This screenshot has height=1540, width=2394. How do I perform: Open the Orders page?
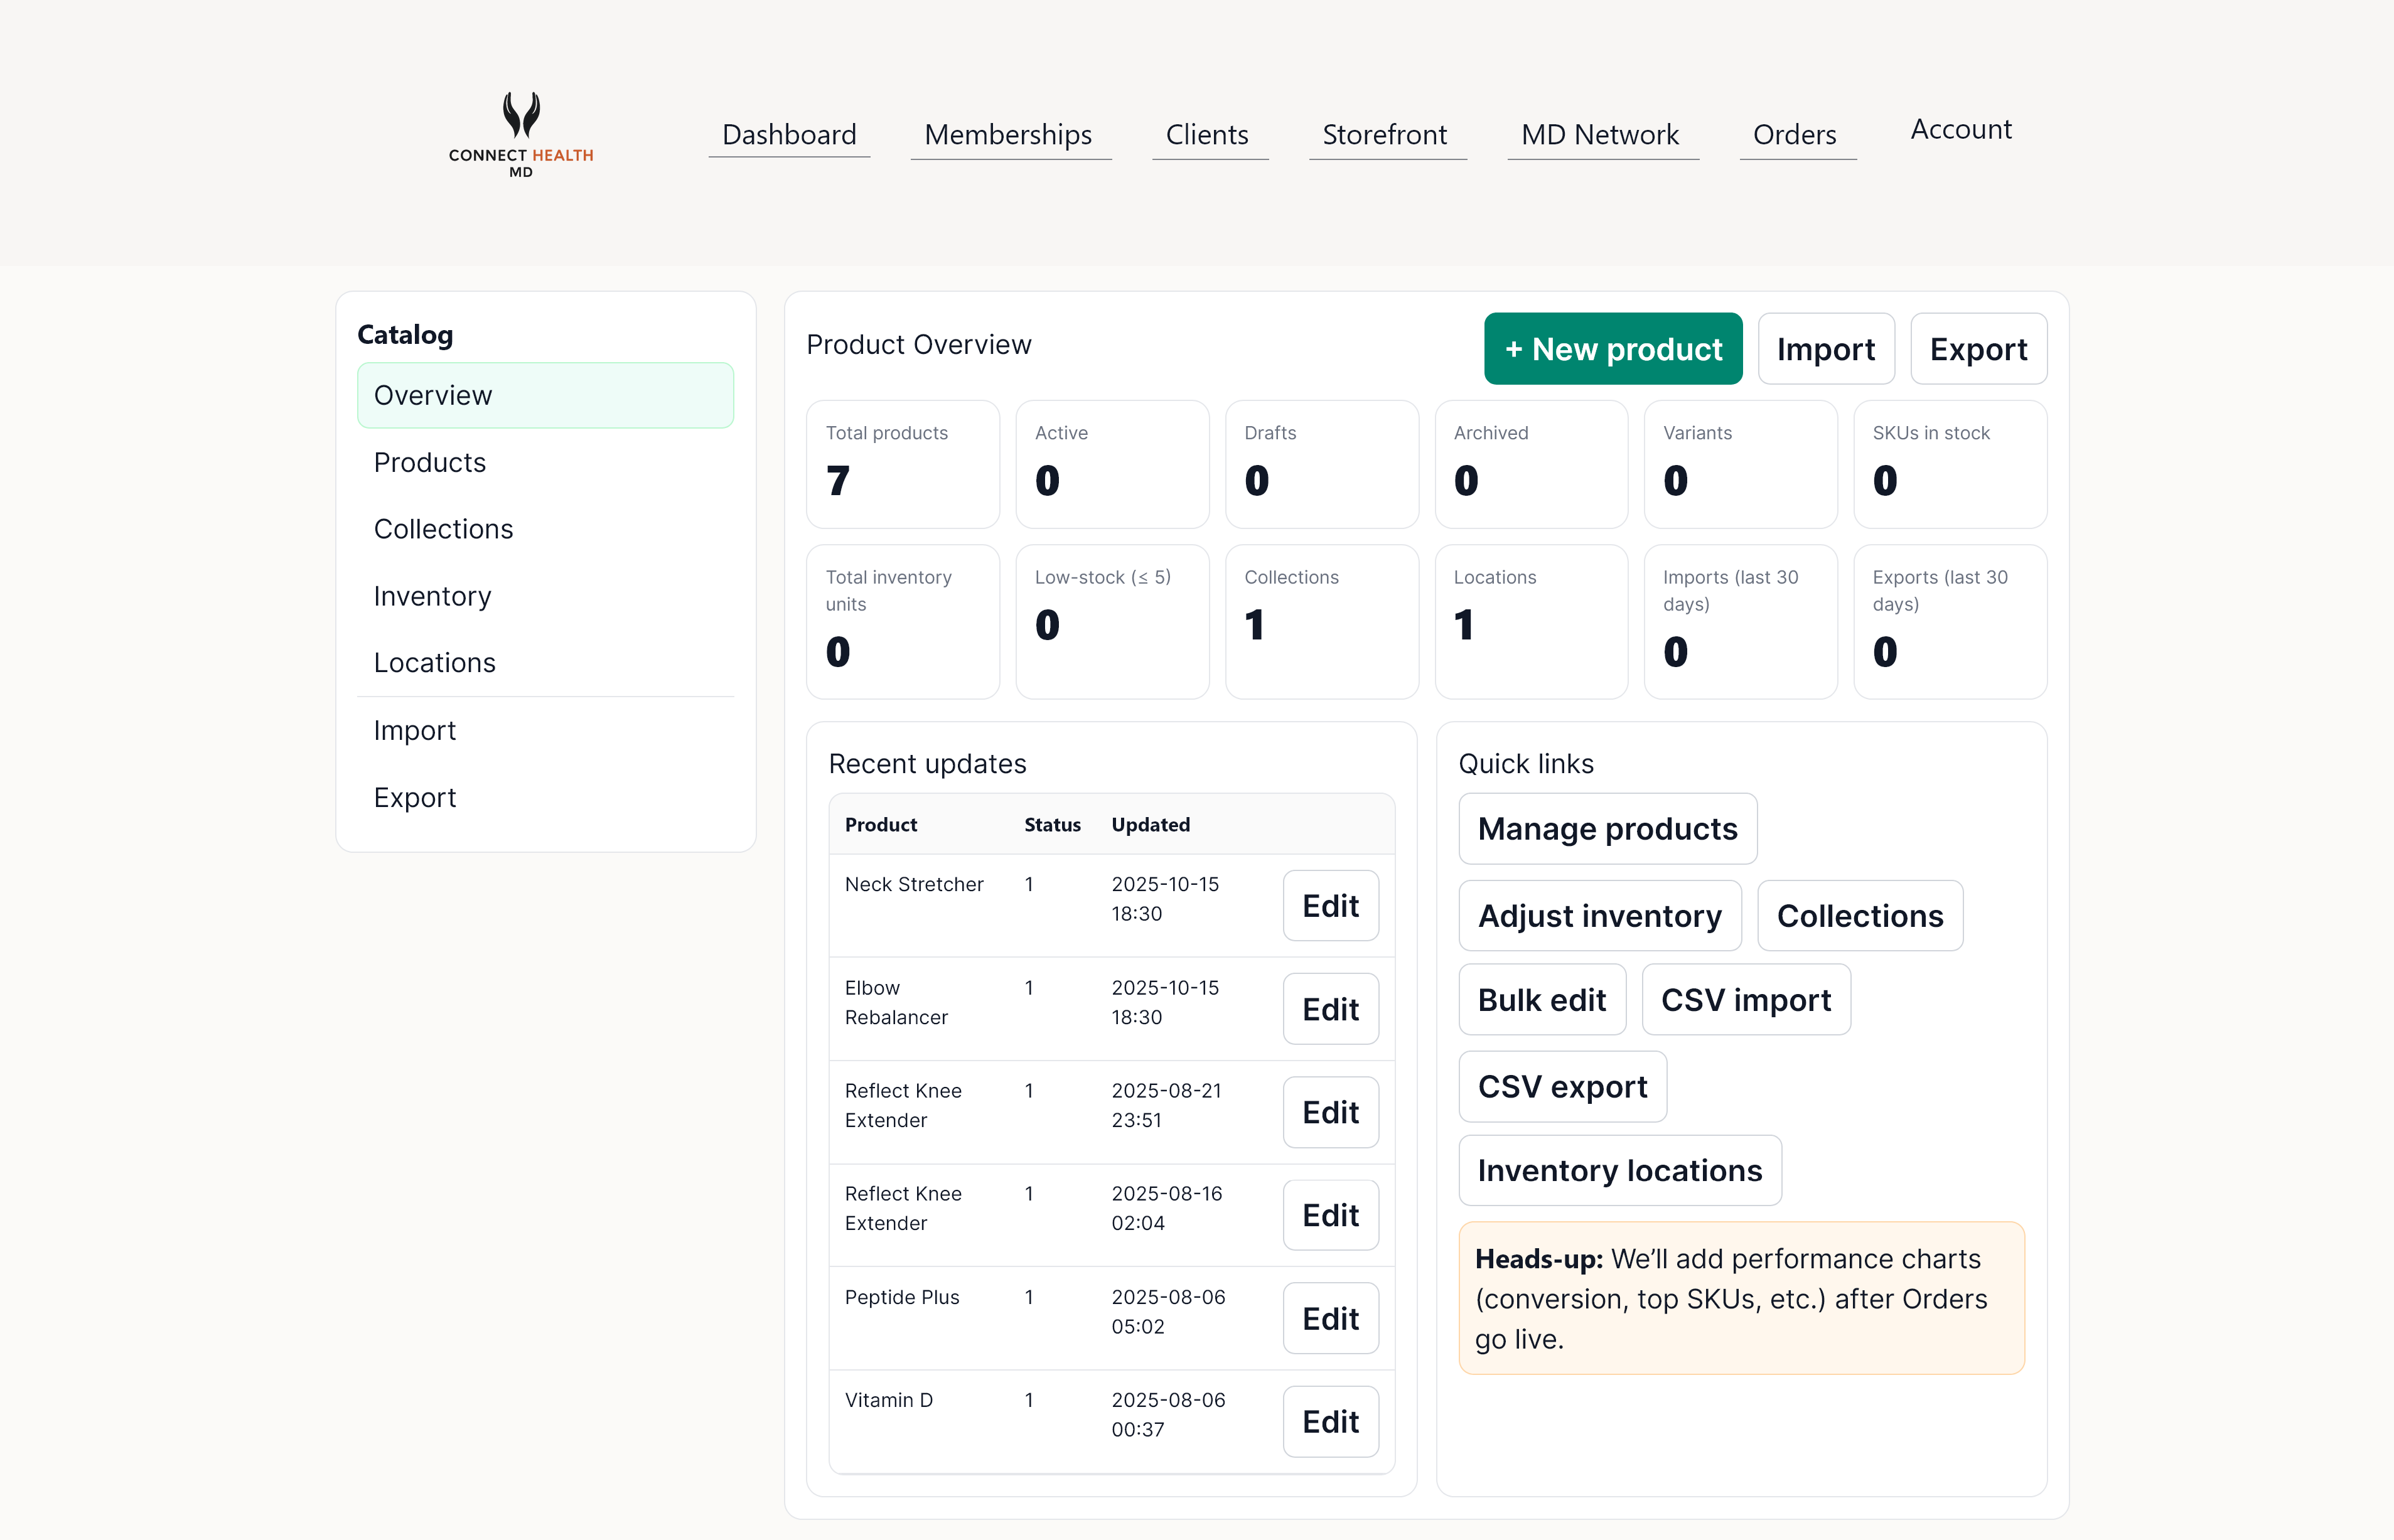coord(1794,134)
